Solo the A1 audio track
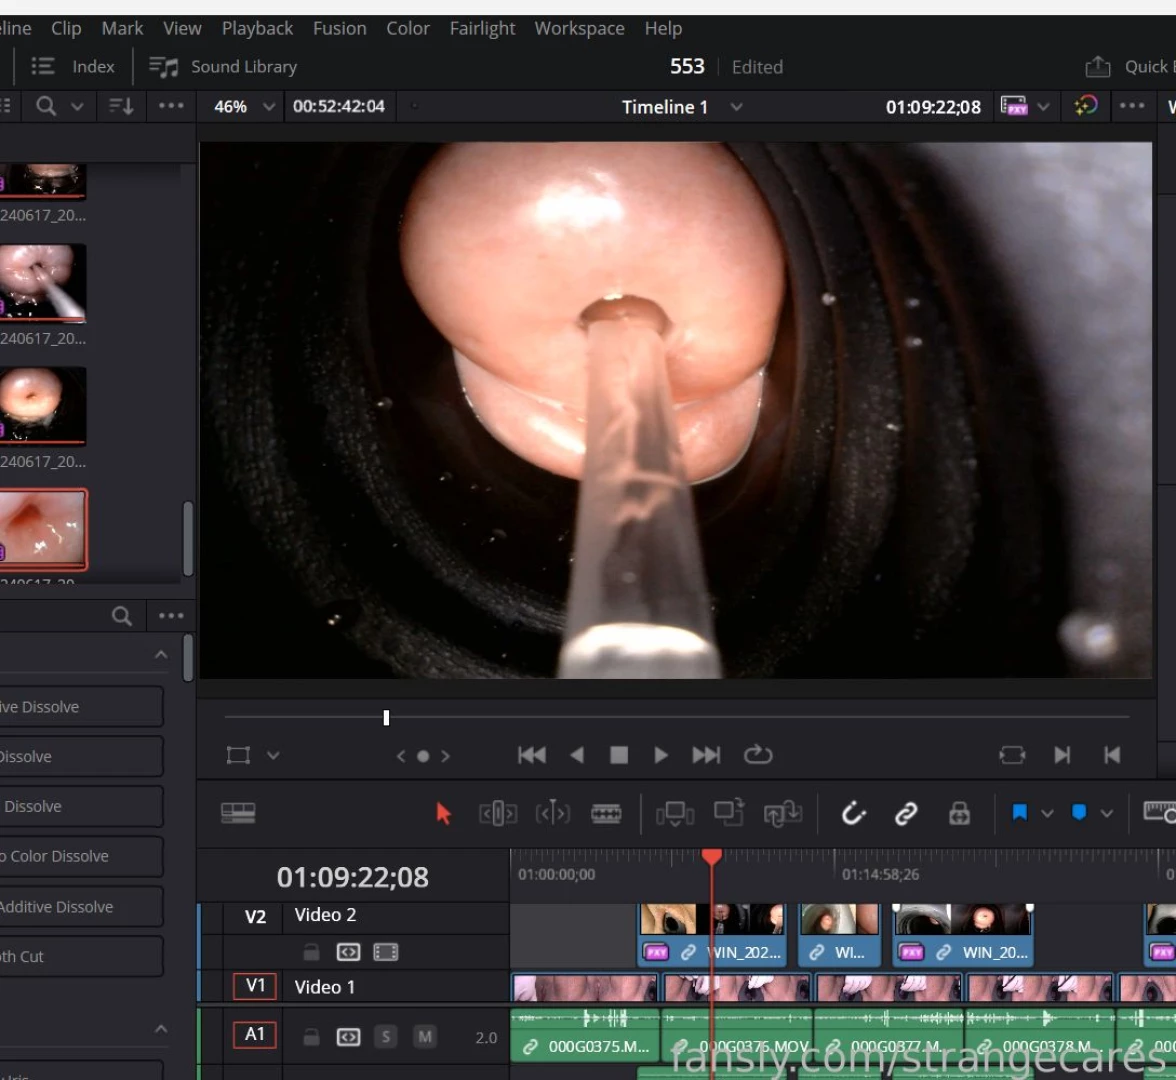Image resolution: width=1176 pixels, height=1080 pixels. pyautogui.click(x=386, y=1037)
